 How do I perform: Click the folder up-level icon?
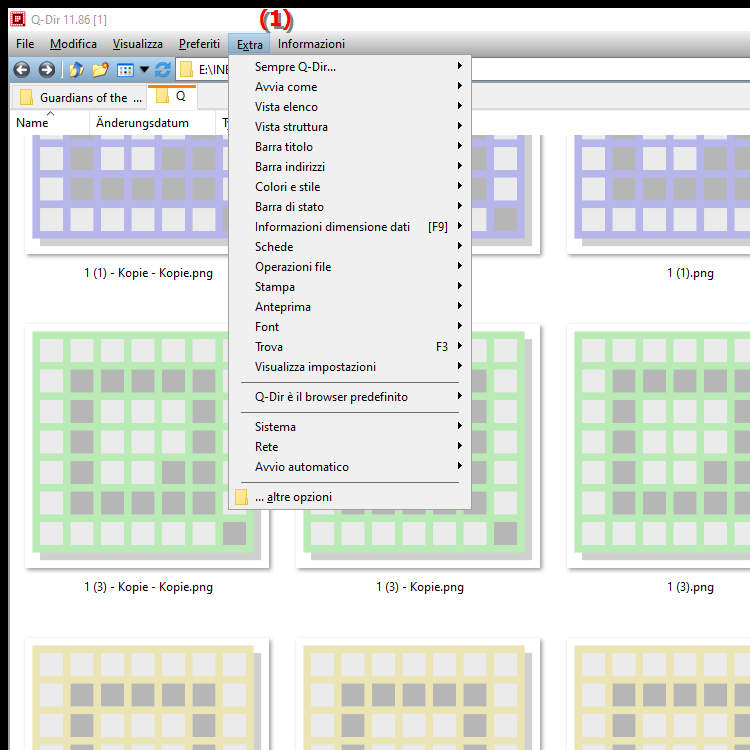tap(76, 70)
